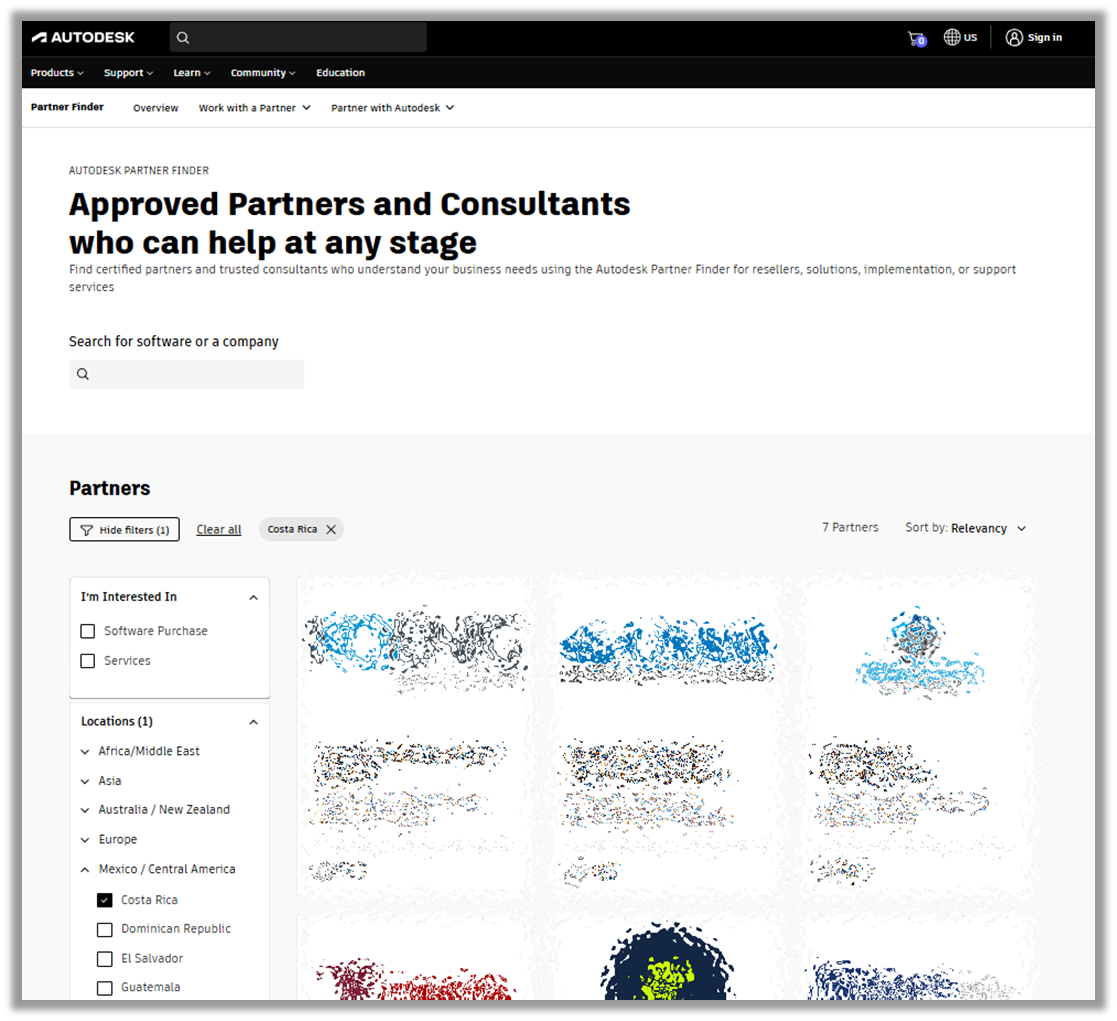Remove the Costa Rica filter chip with X

pyautogui.click(x=331, y=529)
